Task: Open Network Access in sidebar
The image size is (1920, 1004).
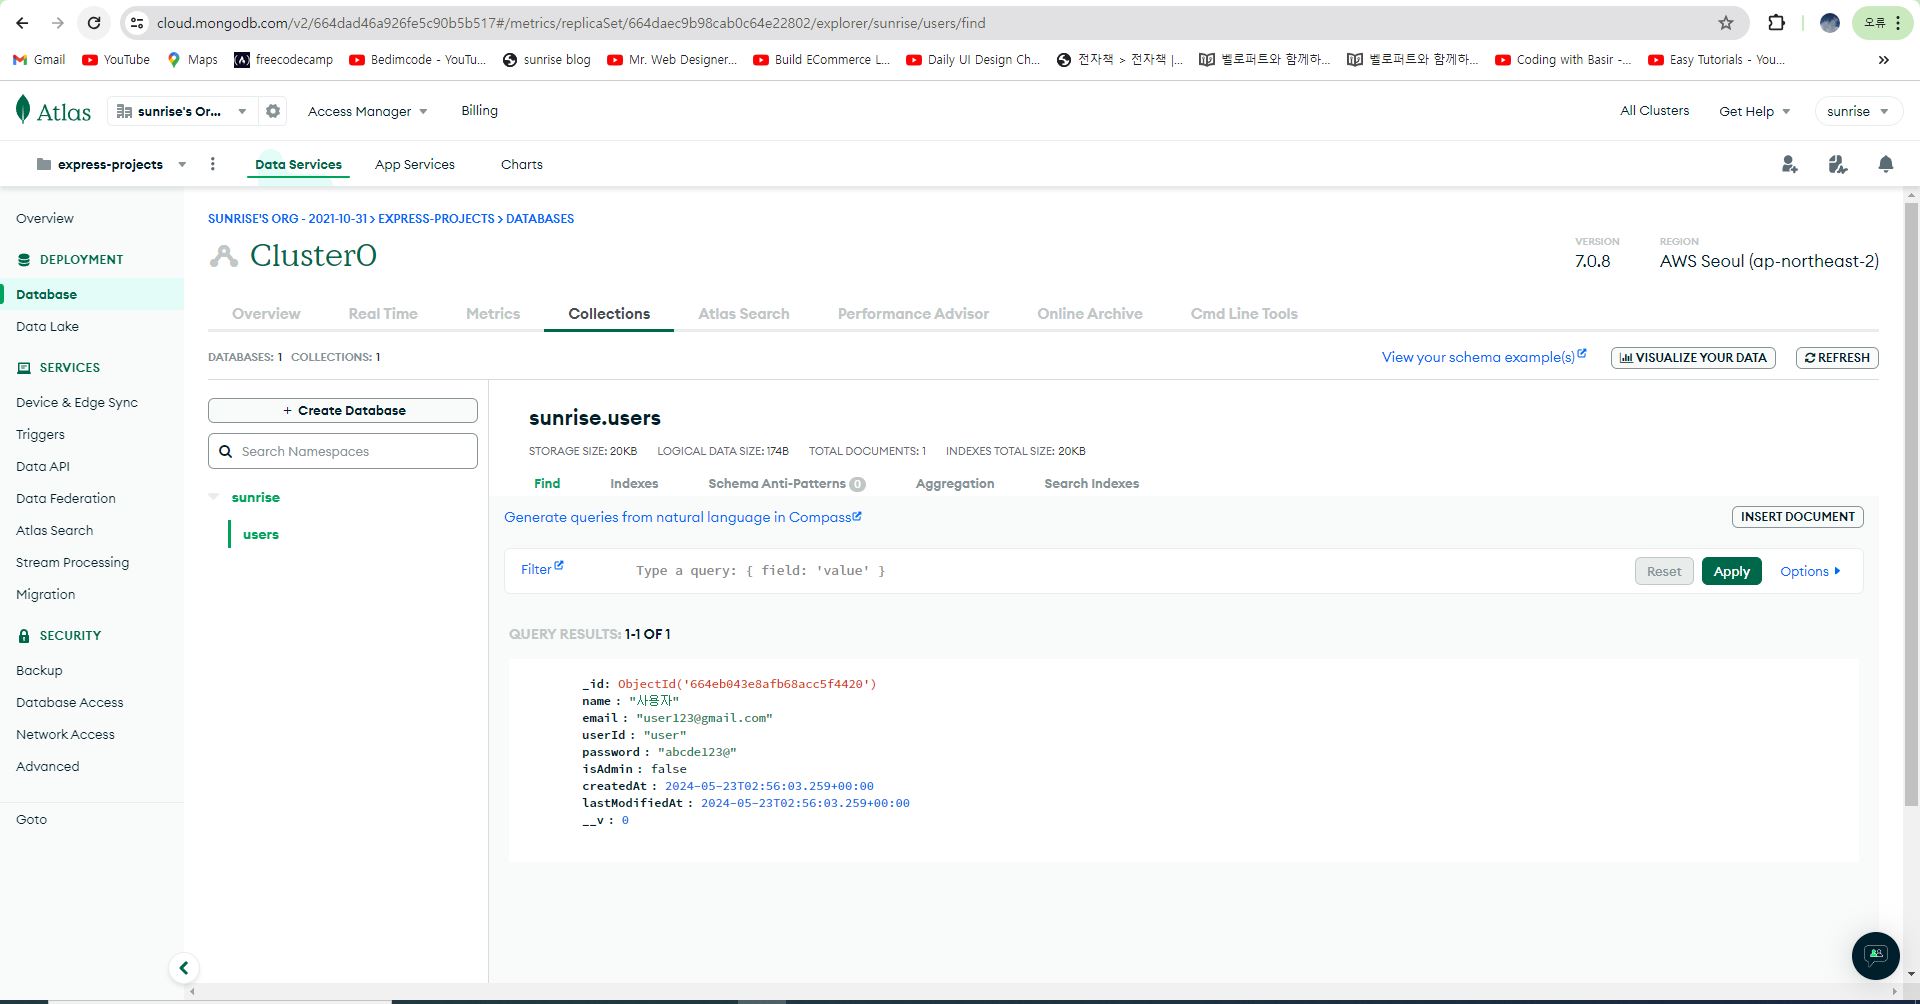Action: coord(65,734)
